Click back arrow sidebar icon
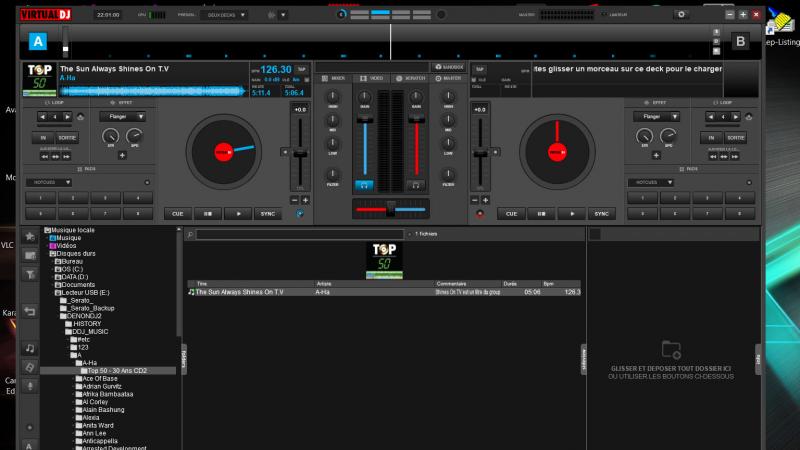This screenshot has width=800, height=450. (30, 311)
